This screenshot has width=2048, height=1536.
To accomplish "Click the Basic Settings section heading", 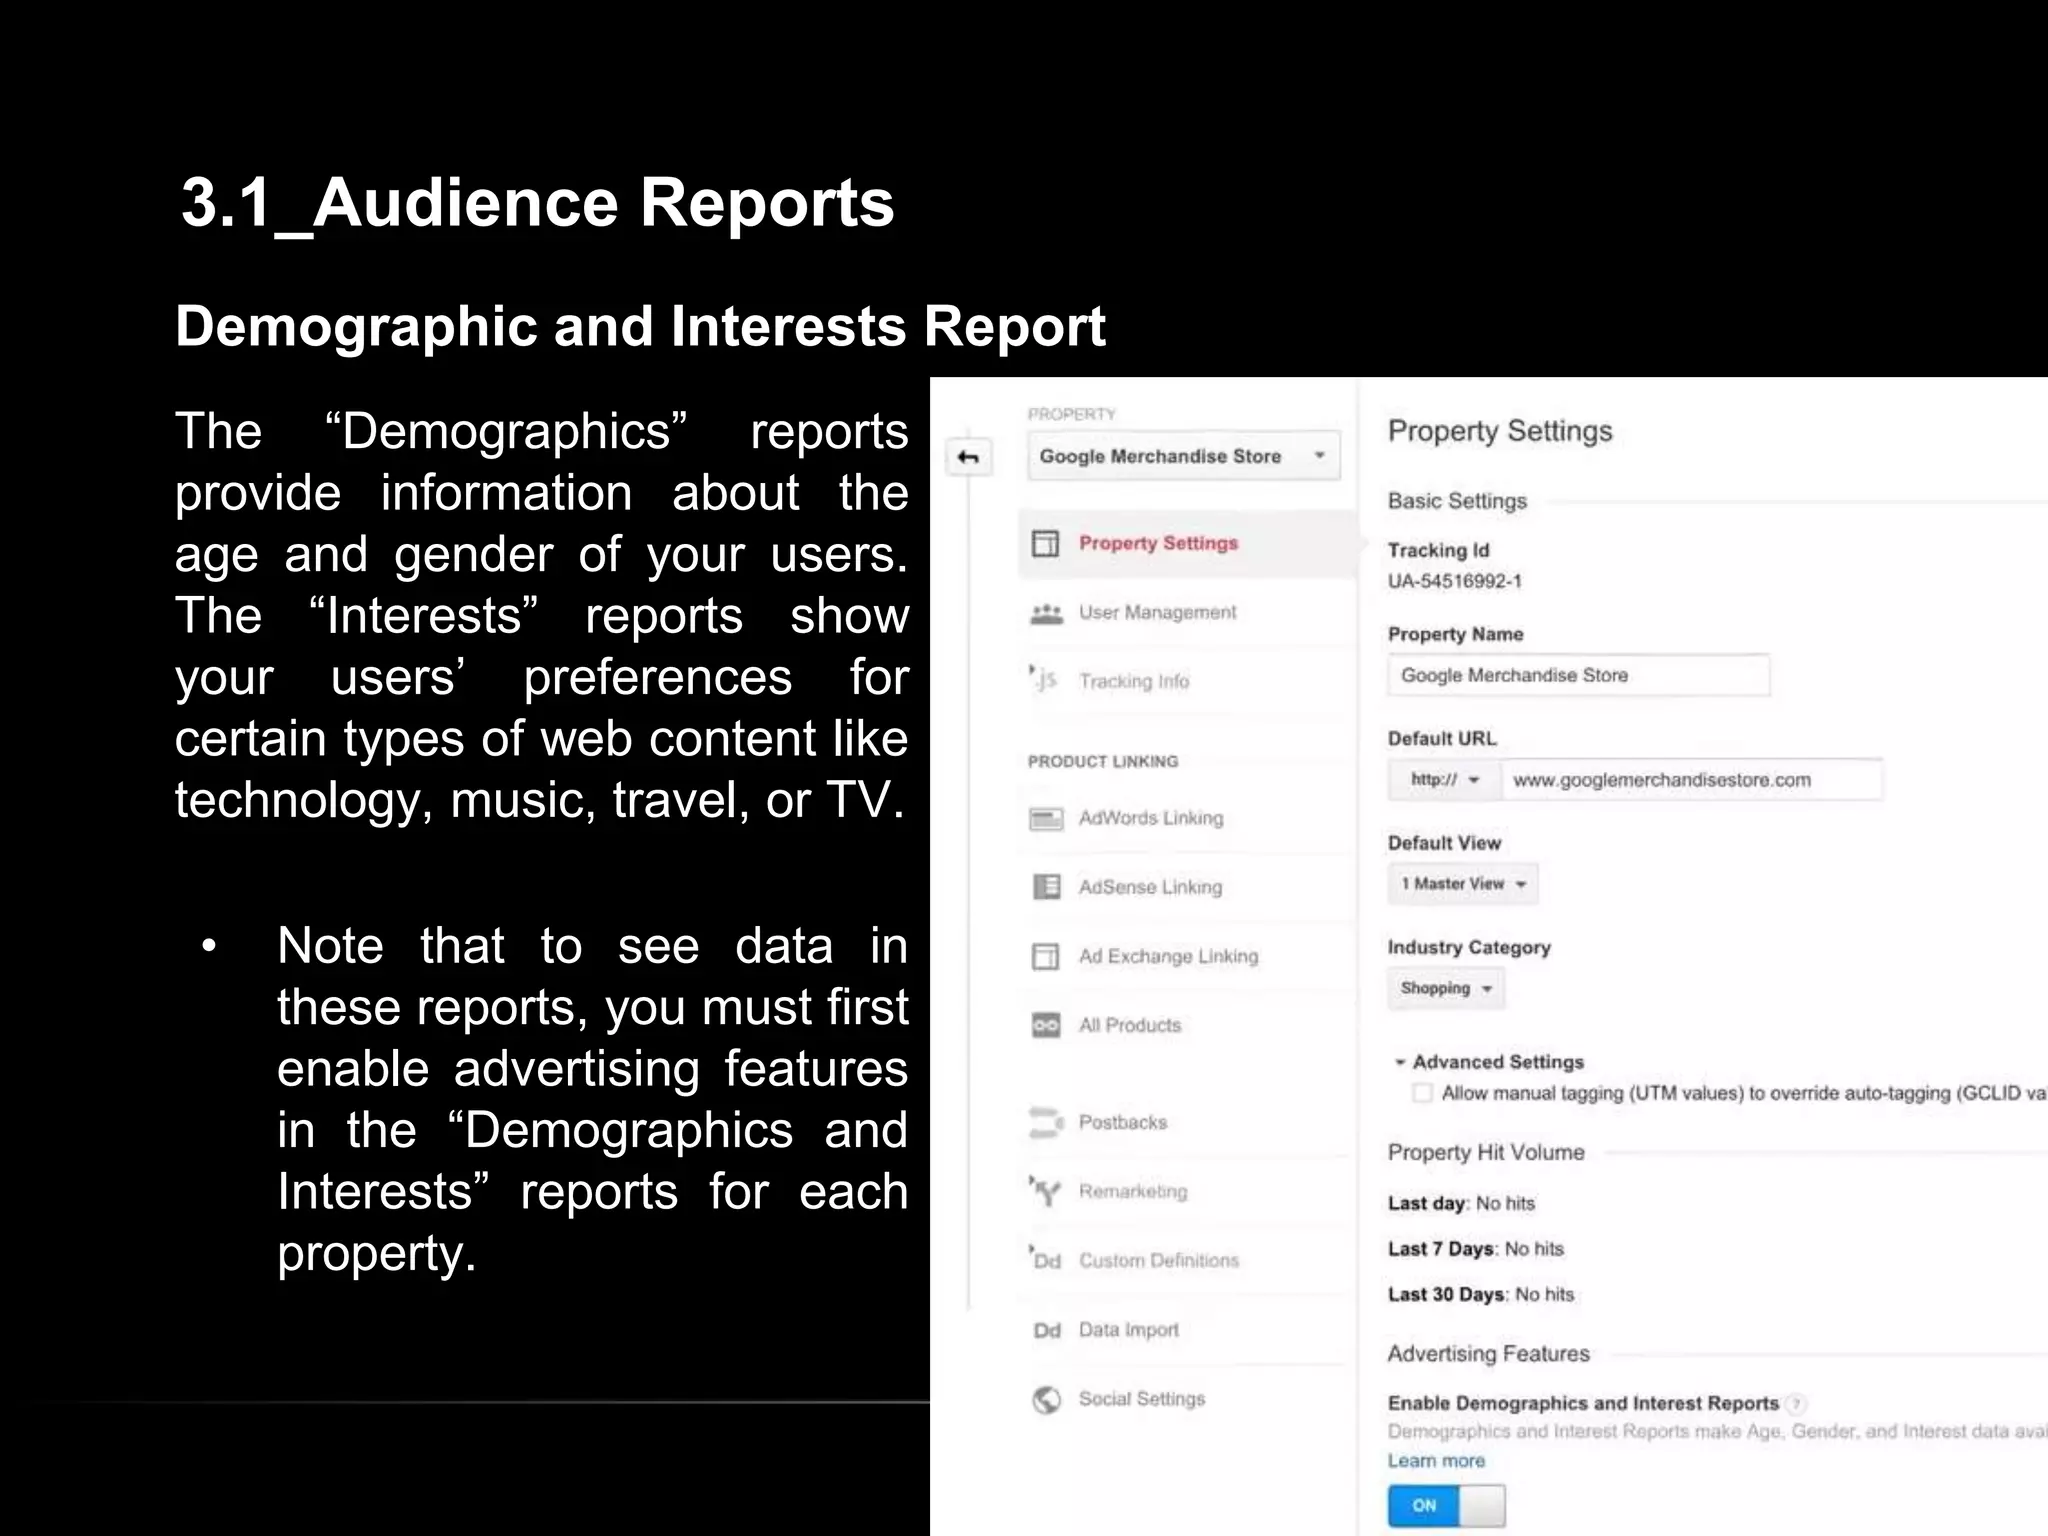I will pos(1457,501).
